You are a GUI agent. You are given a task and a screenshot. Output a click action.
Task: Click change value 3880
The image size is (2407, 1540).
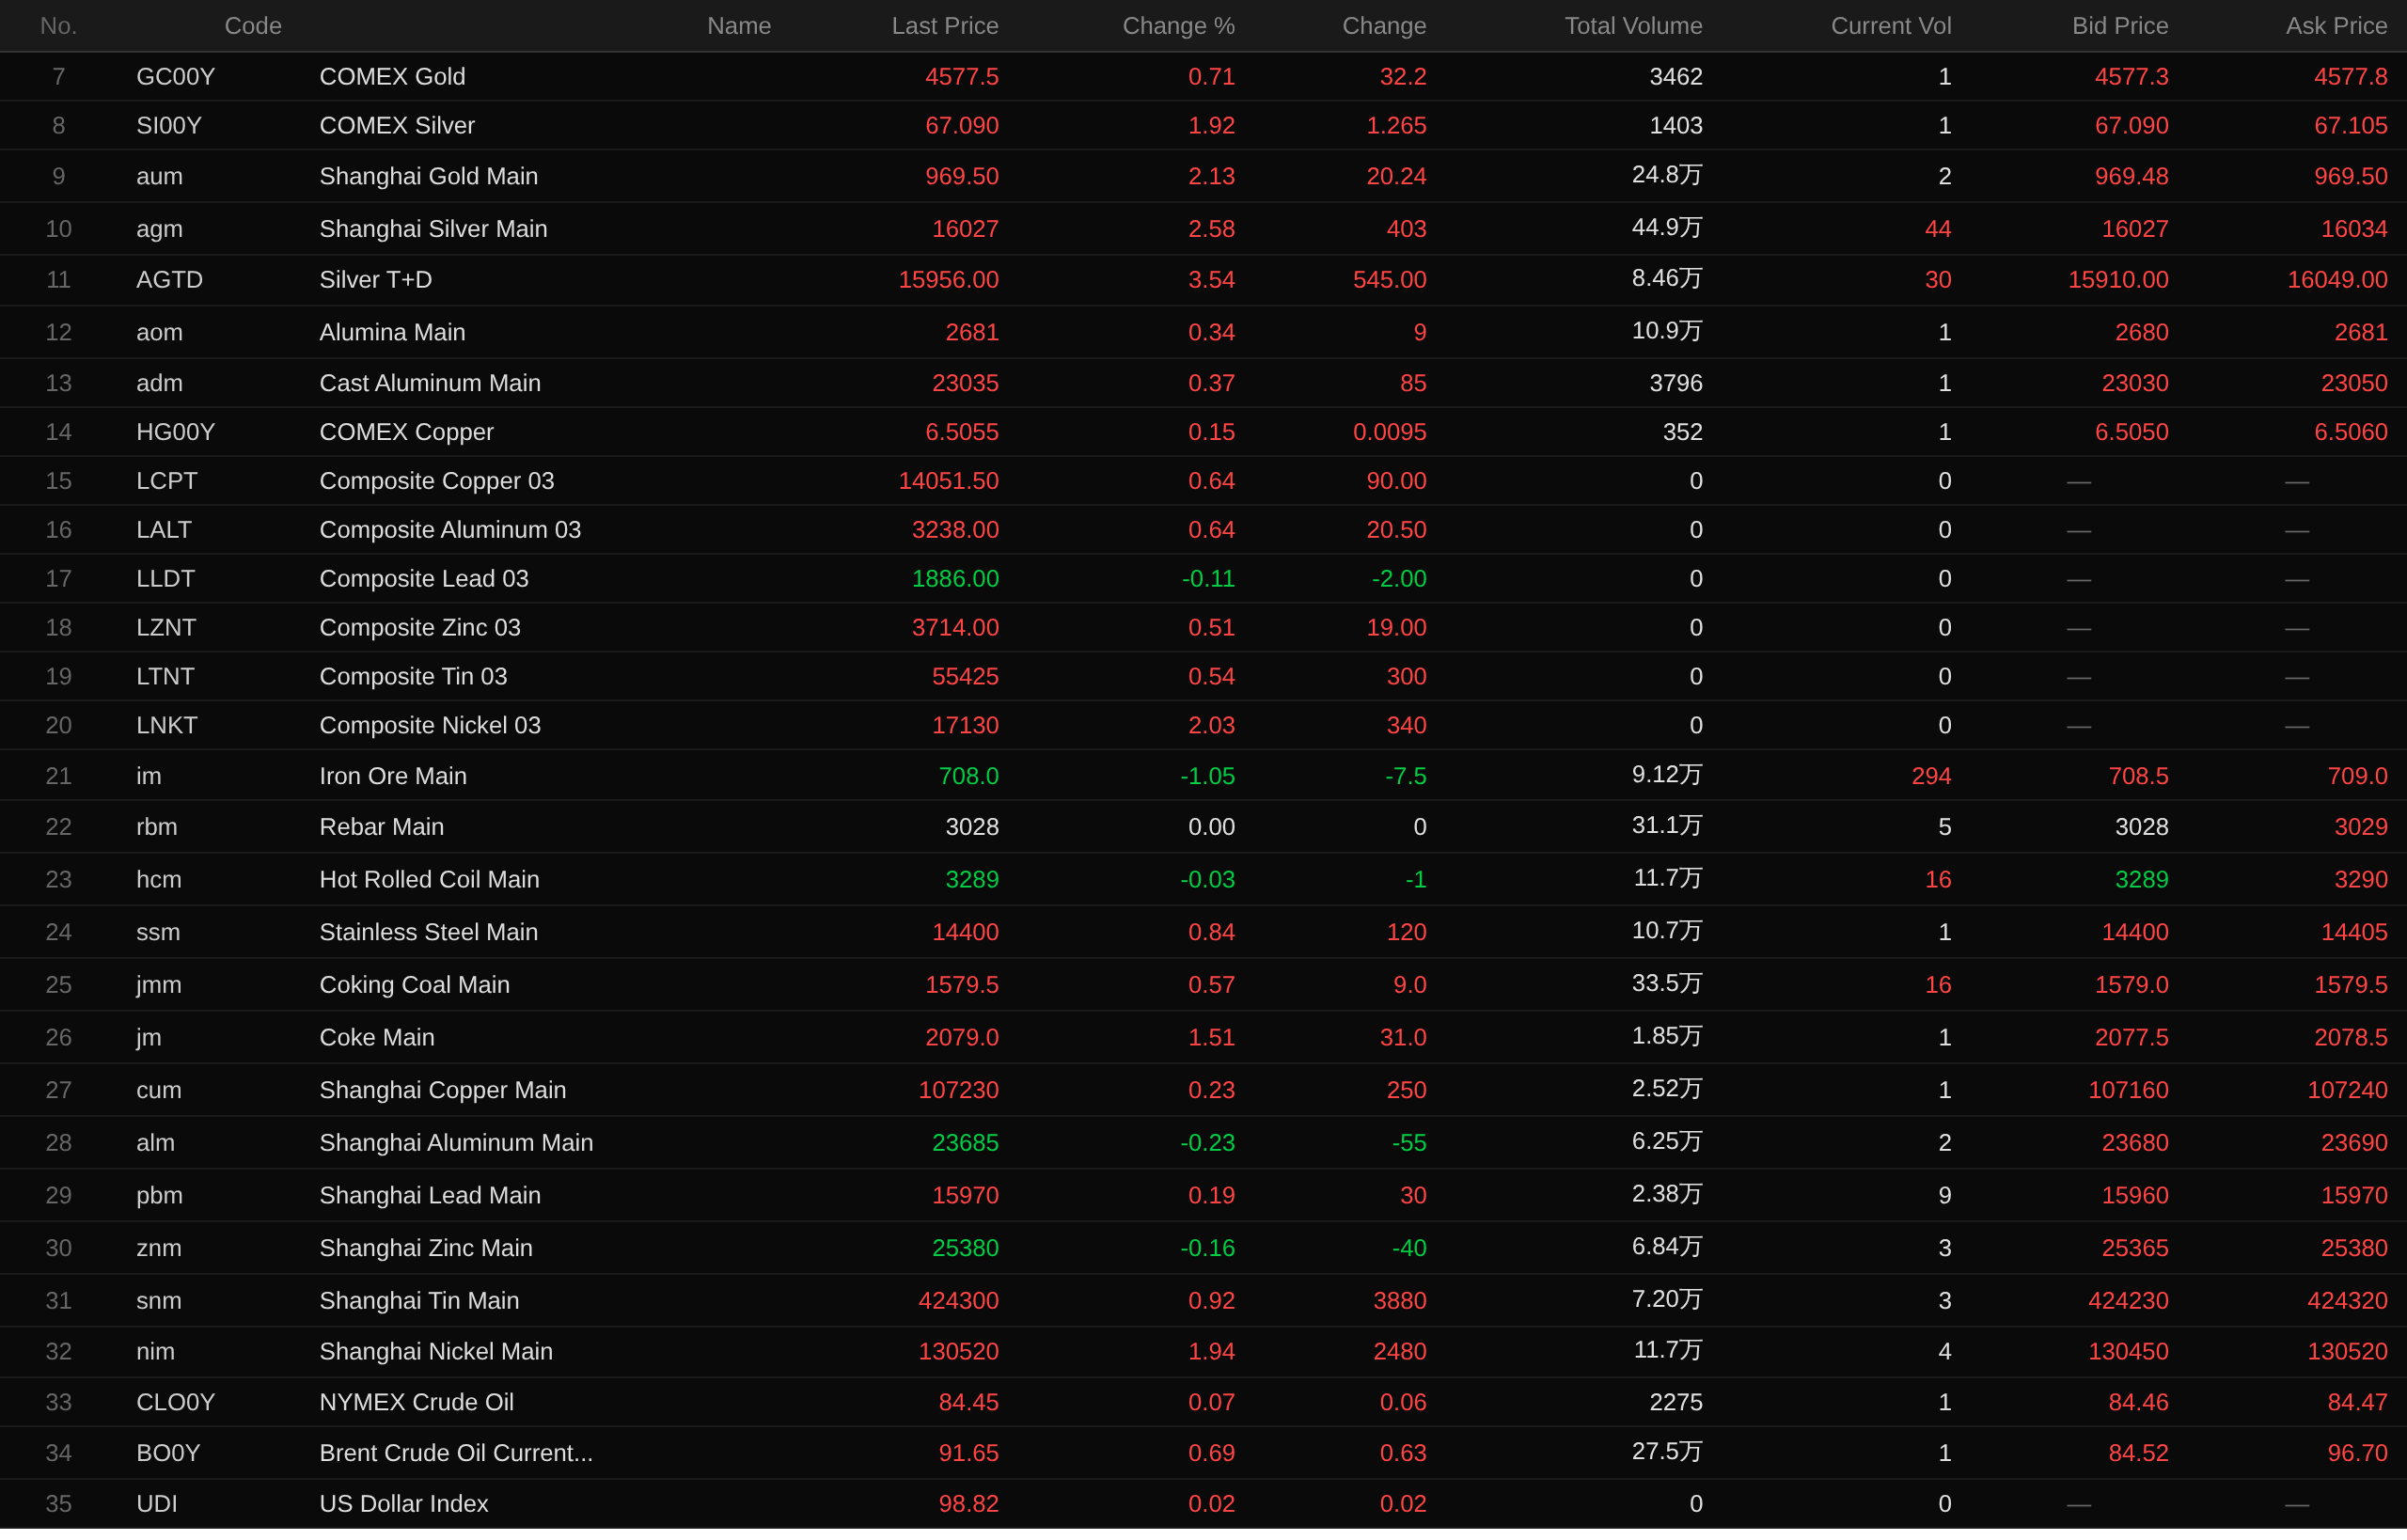pyautogui.click(x=1399, y=1301)
